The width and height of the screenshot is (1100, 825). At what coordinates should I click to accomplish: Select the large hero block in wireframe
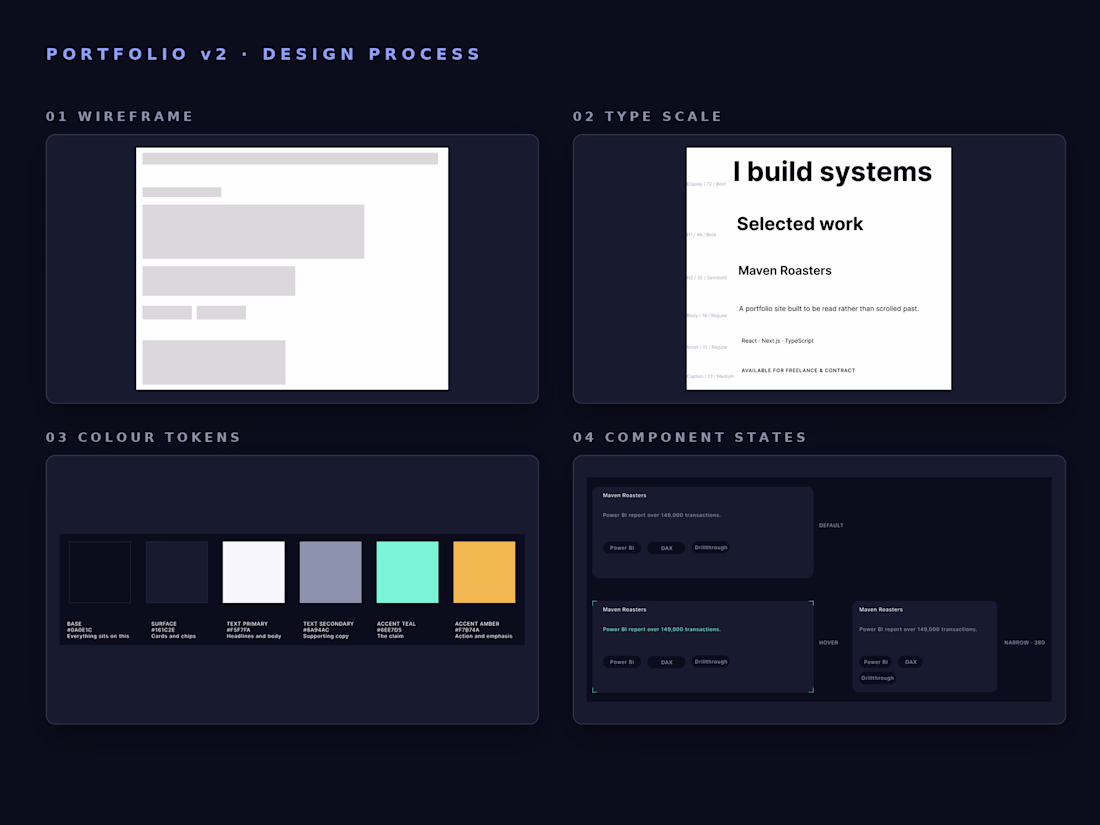(253, 232)
